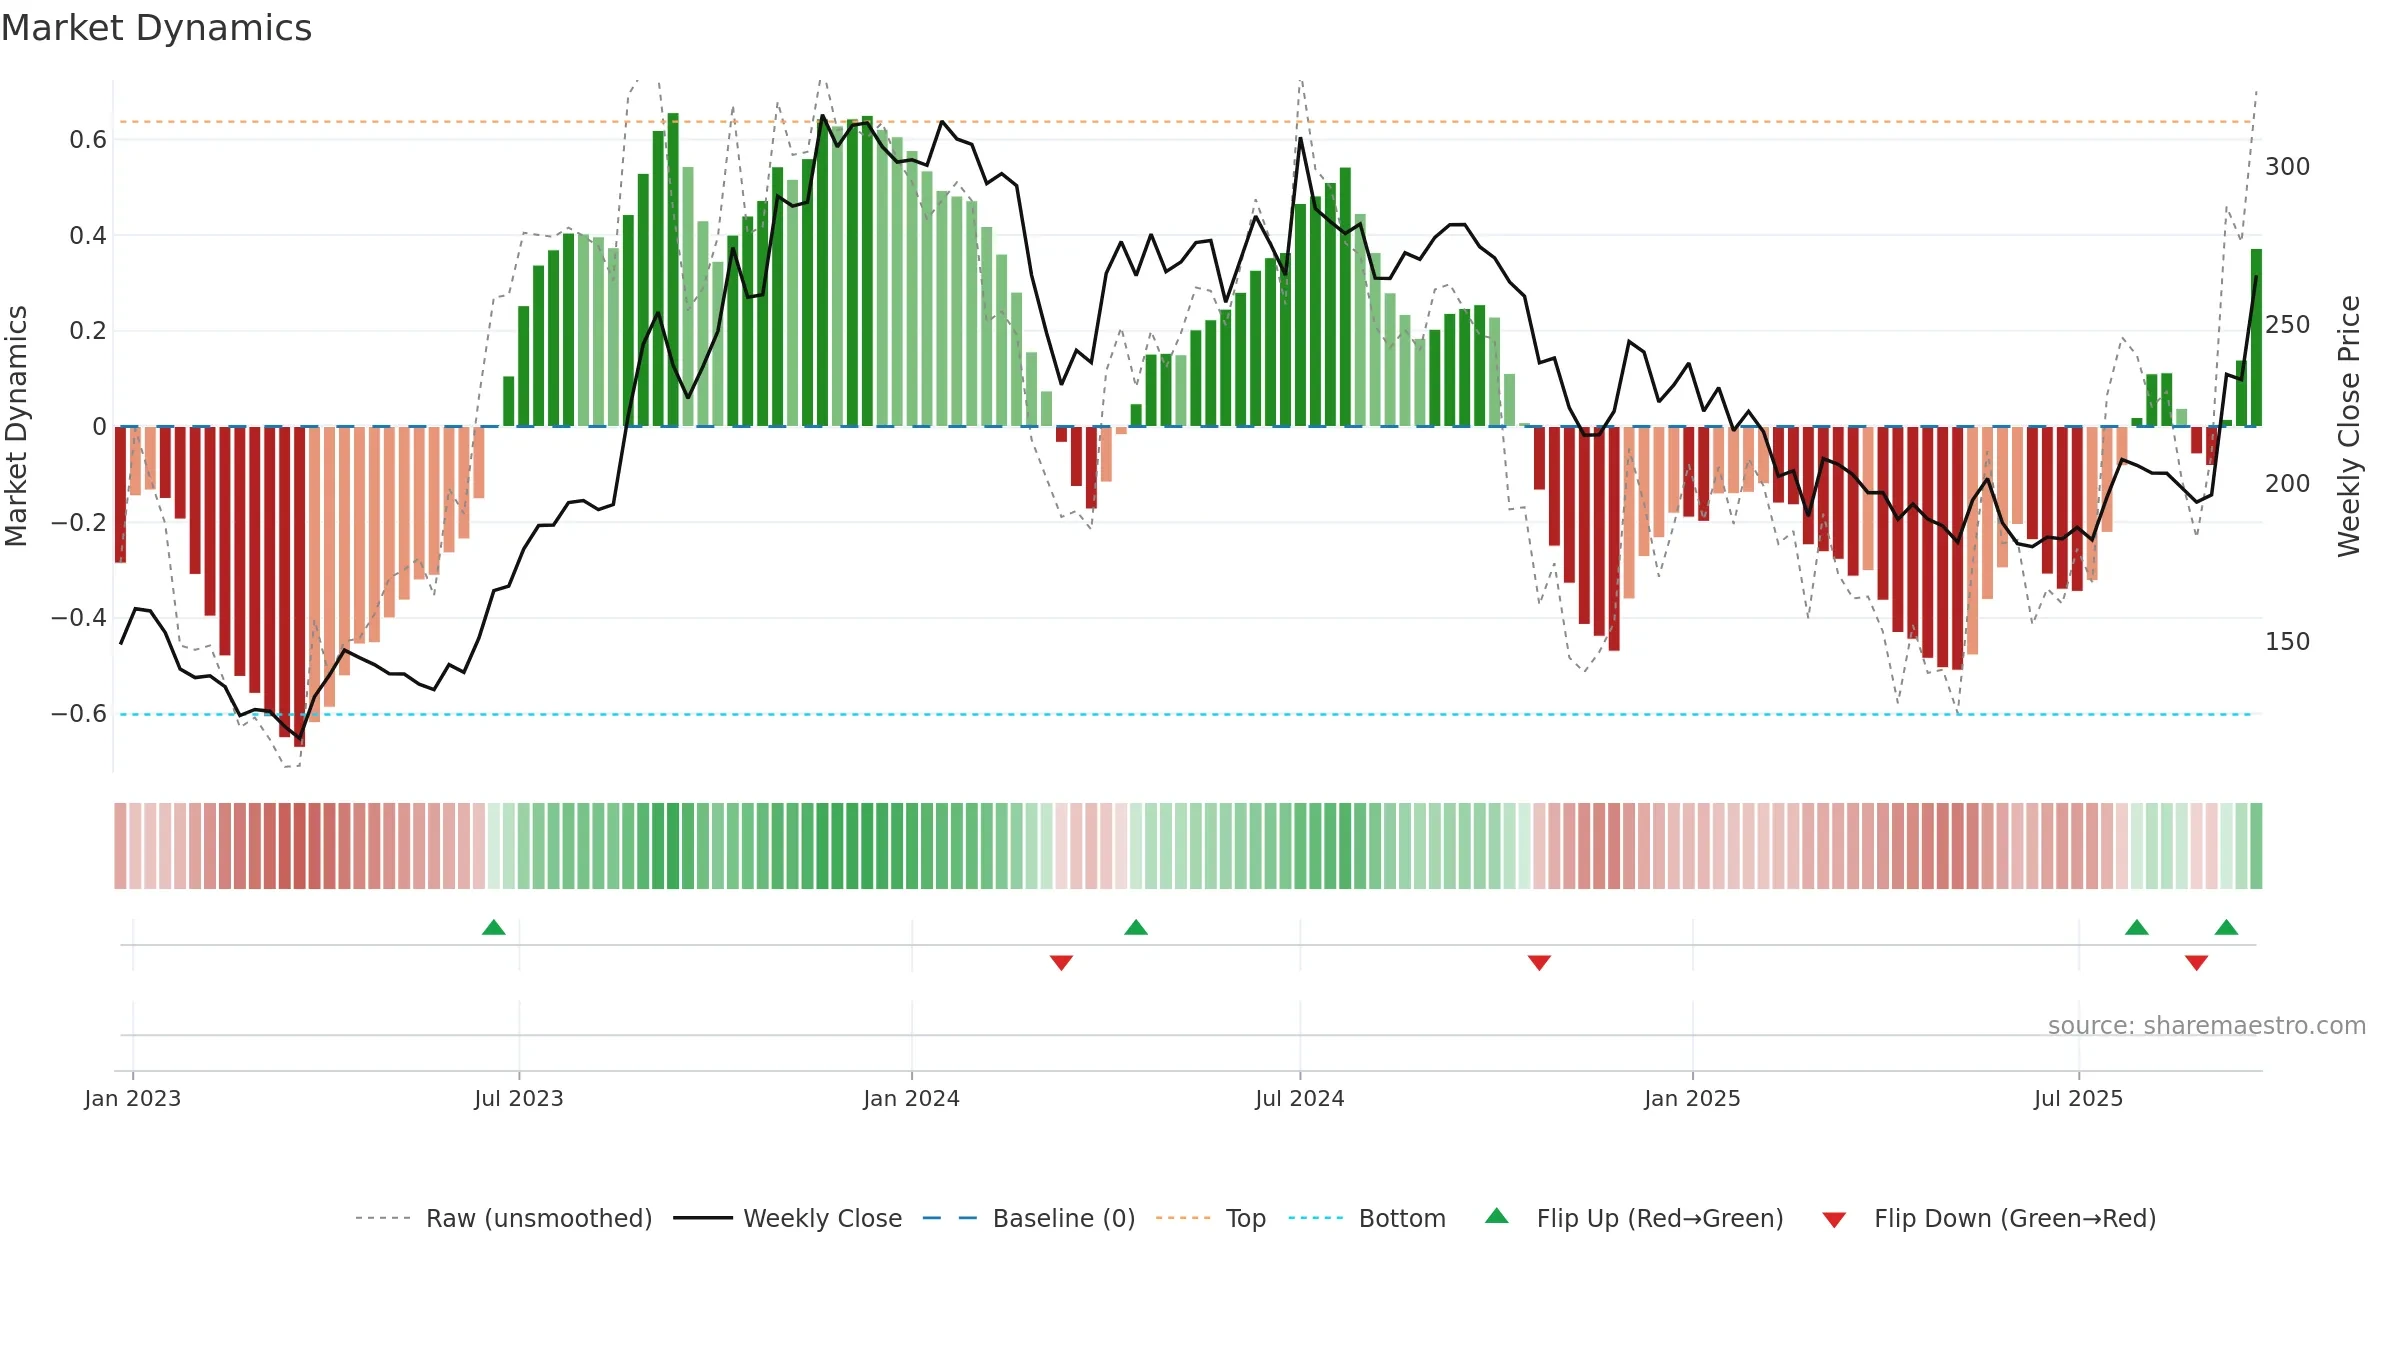Click the deepest red bar near −0.67 in 2023
The image size is (2400, 1350).
[300, 587]
